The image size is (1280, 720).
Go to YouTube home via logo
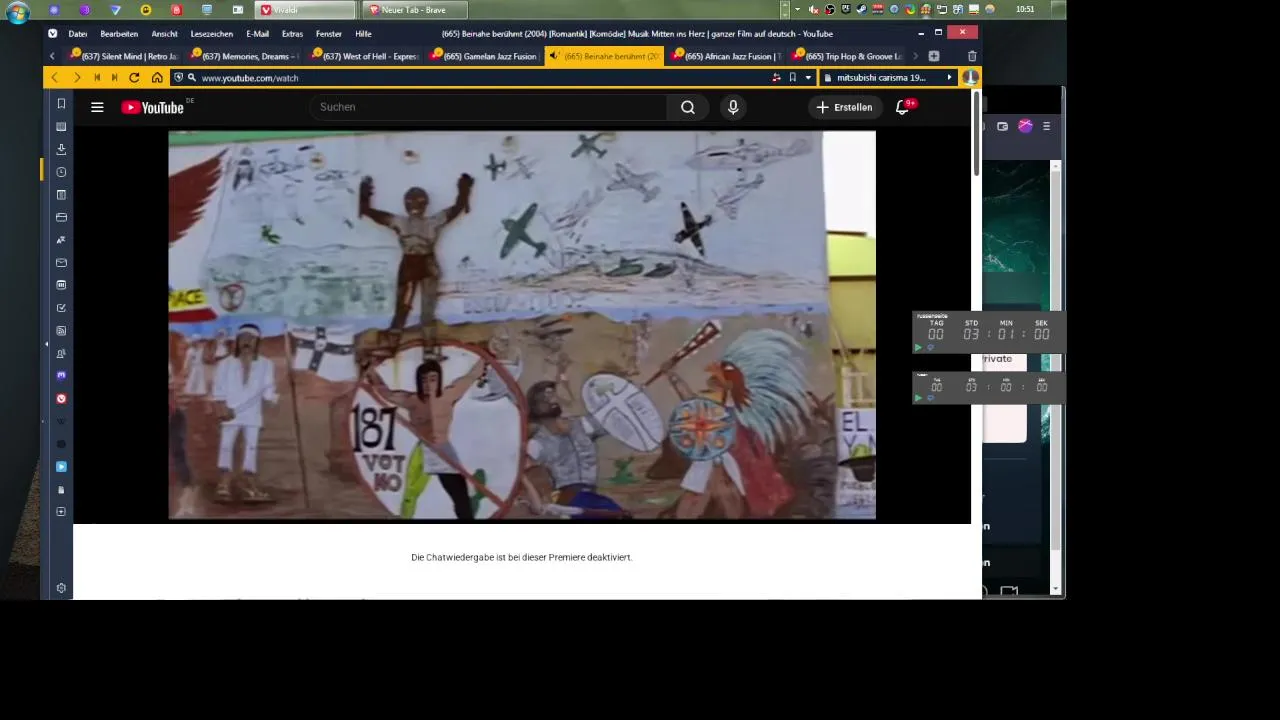[x=153, y=107]
